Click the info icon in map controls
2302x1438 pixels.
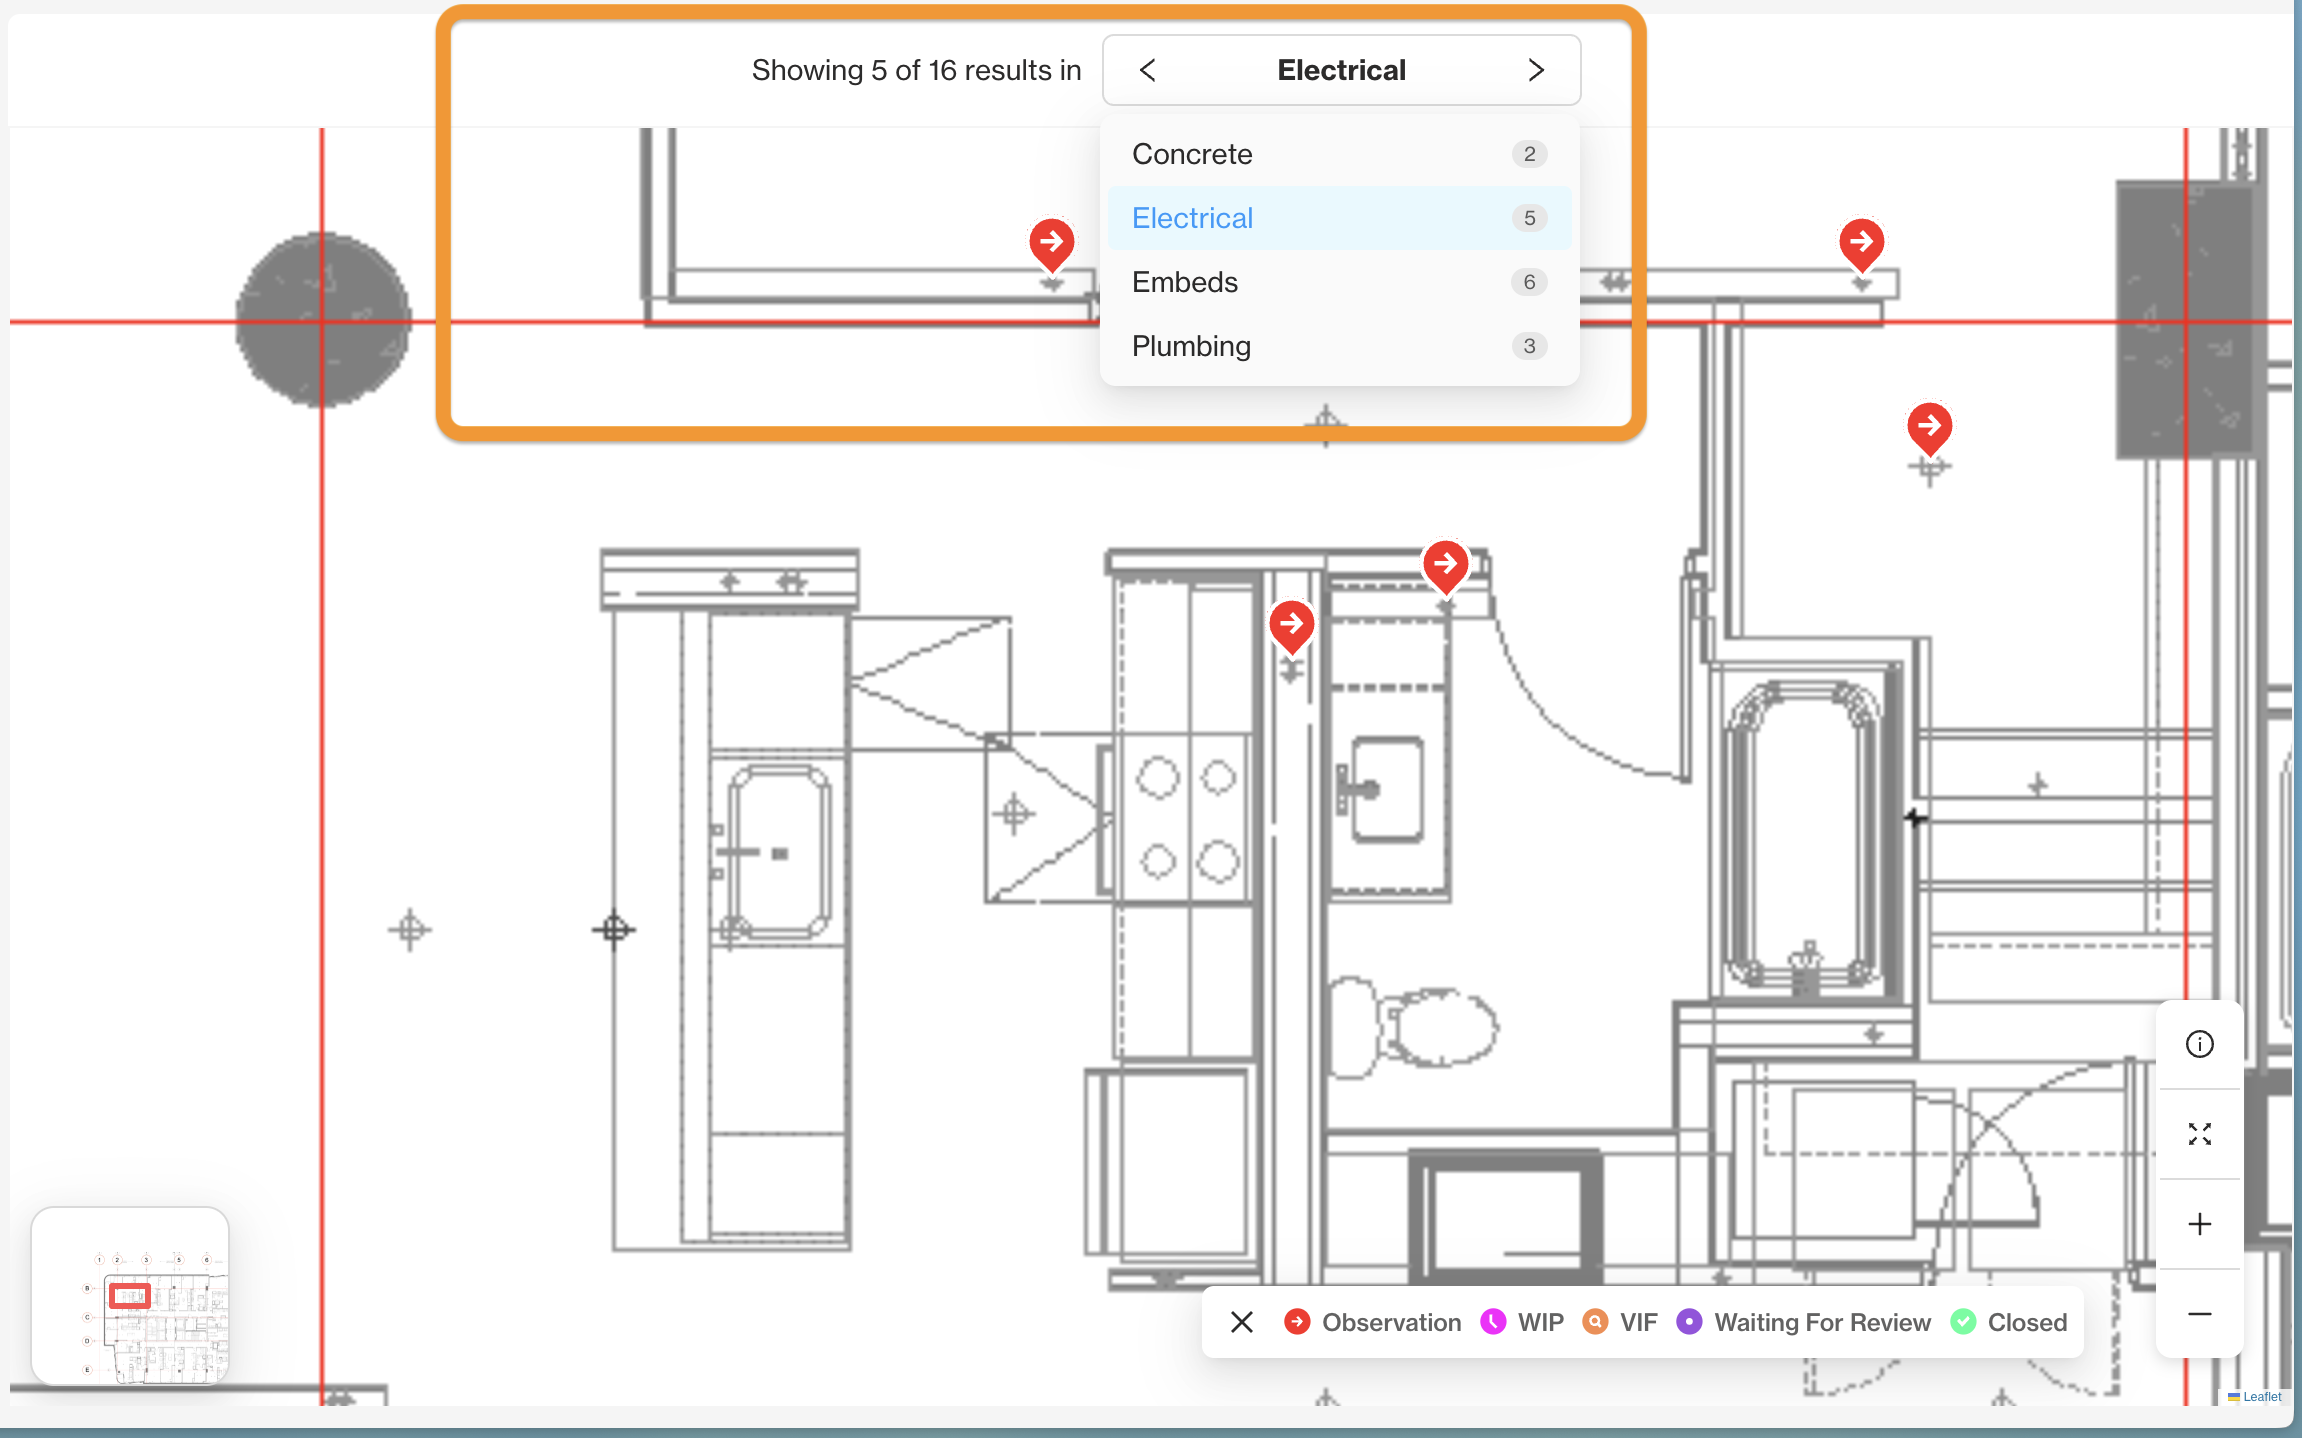pos(2199,1044)
